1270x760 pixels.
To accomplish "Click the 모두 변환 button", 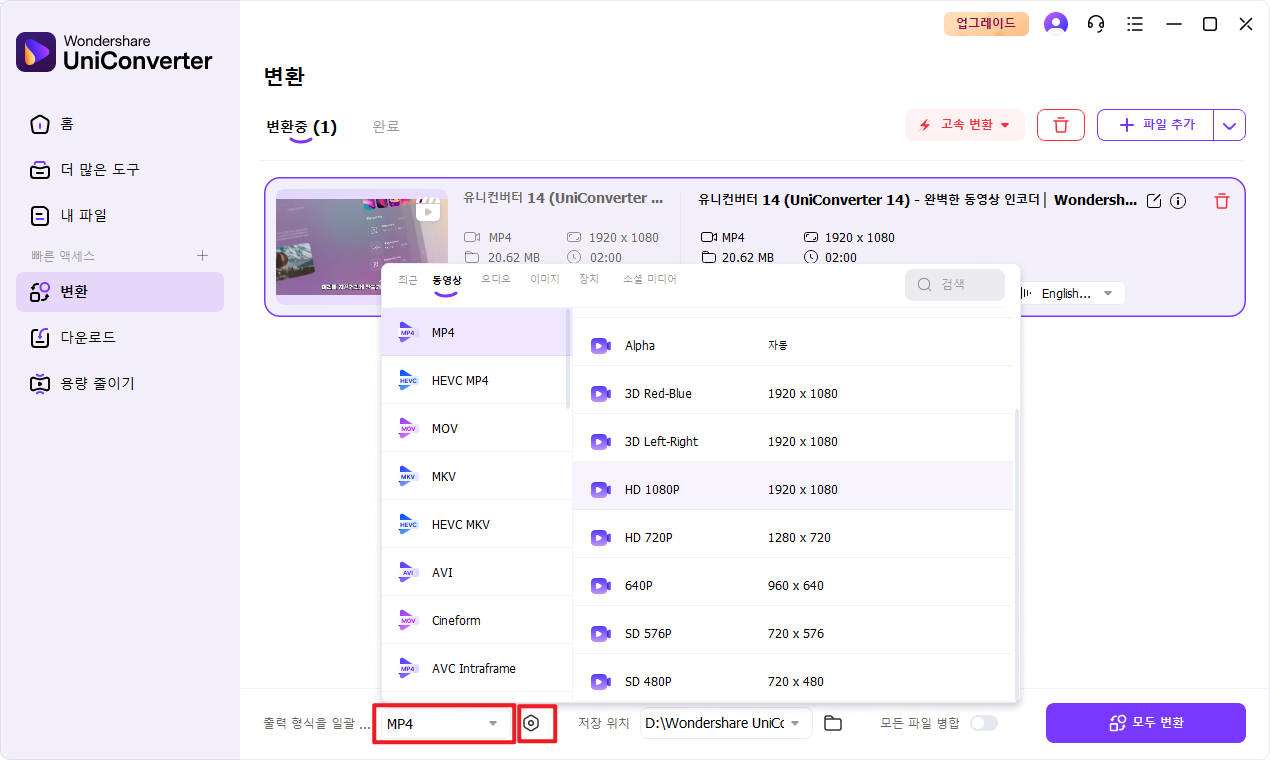I will pos(1146,723).
